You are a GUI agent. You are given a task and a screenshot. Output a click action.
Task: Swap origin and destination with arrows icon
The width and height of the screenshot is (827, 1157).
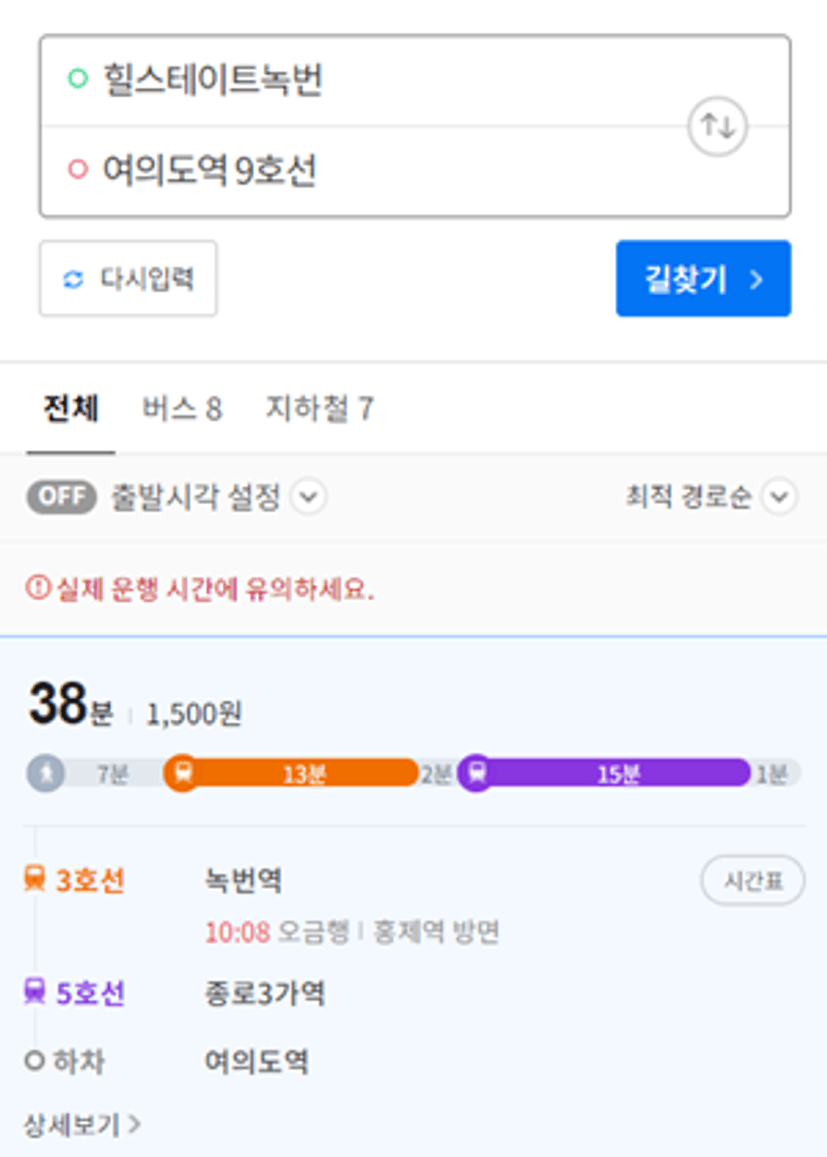pyautogui.click(x=717, y=126)
